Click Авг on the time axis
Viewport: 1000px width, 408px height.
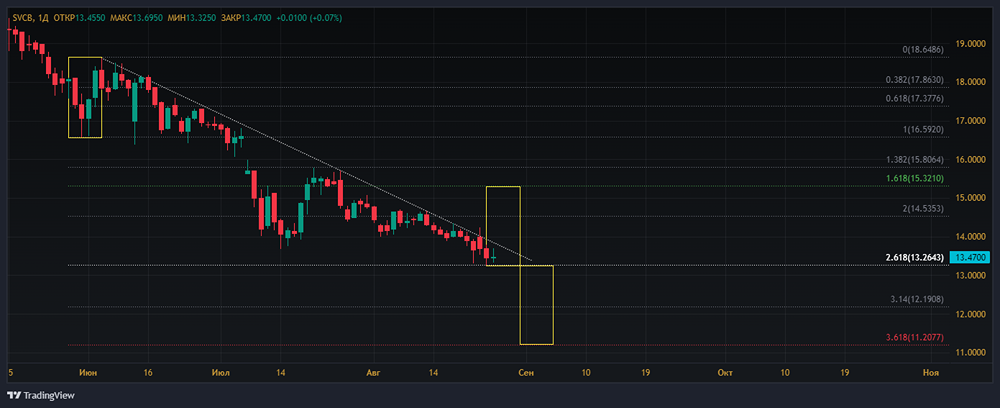(372, 372)
